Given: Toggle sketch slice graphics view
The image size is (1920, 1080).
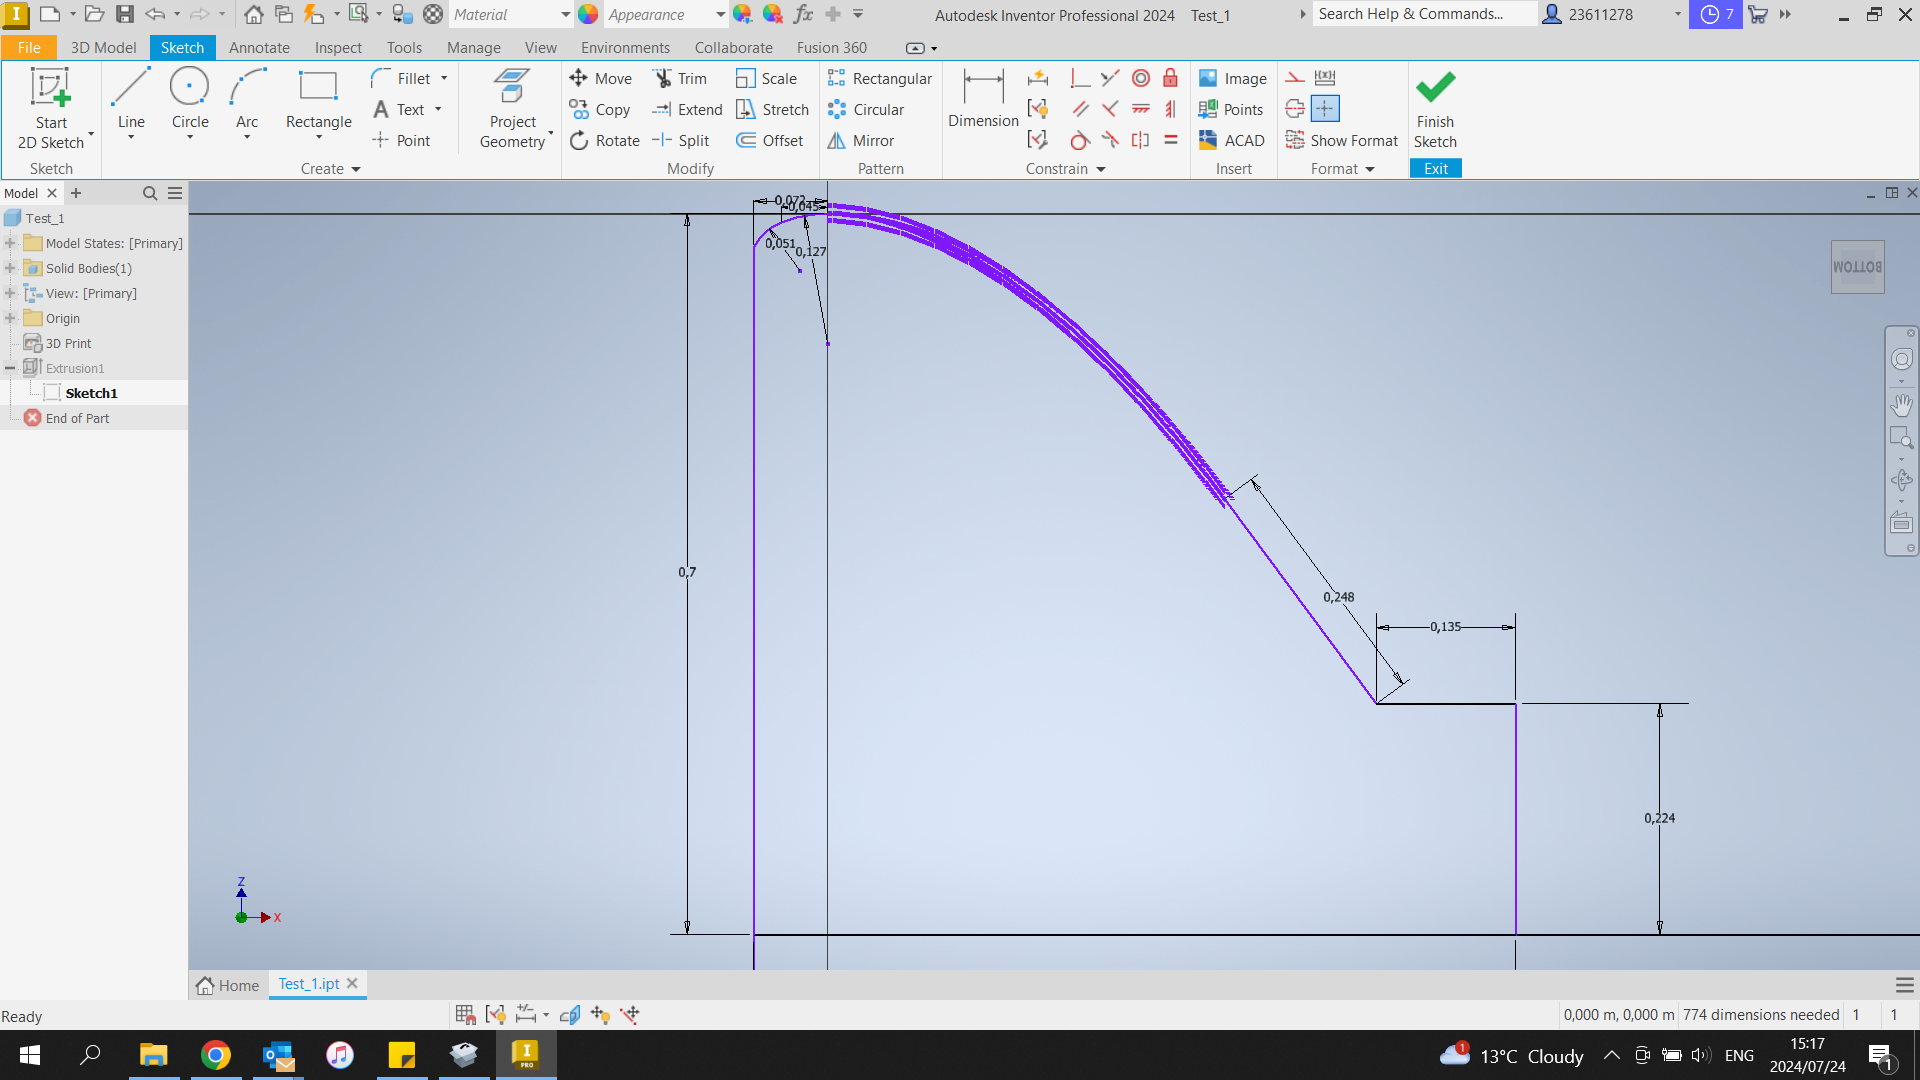Looking at the screenshot, I should pyautogui.click(x=569, y=1014).
